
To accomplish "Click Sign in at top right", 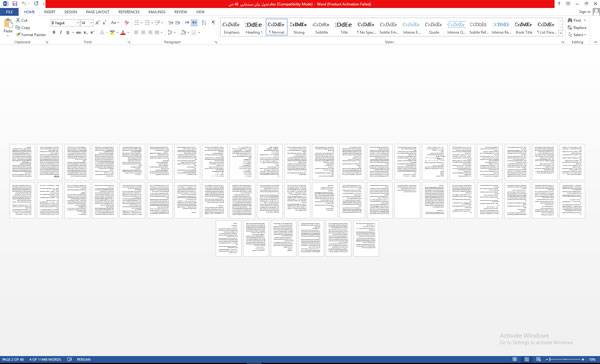I will pyautogui.click(x=584, y=12).
